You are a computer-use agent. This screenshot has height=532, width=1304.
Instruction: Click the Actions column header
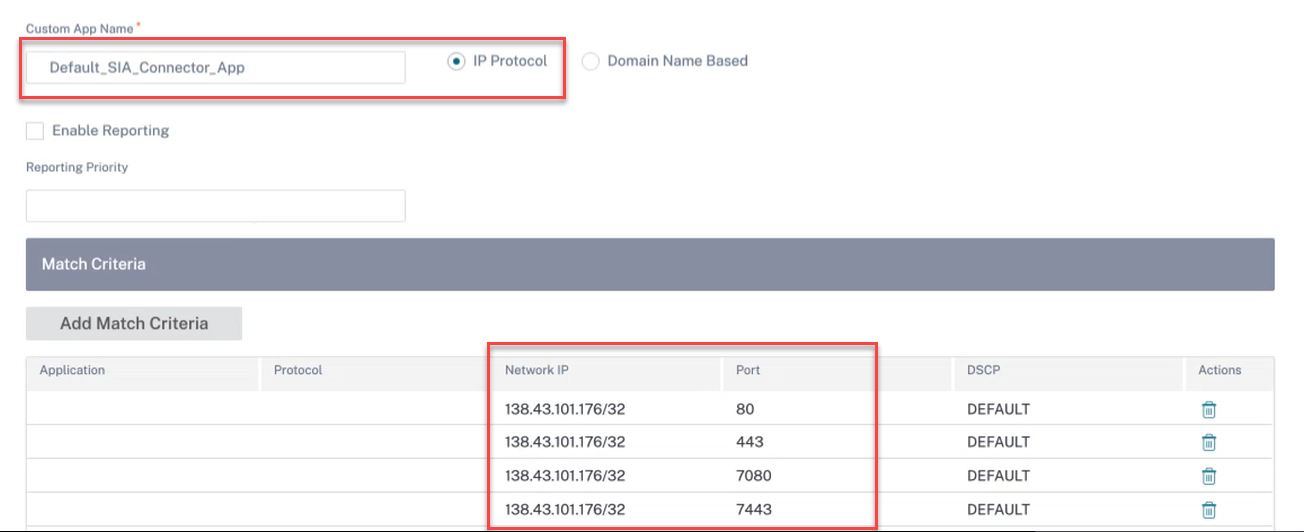pos(1220,370)
